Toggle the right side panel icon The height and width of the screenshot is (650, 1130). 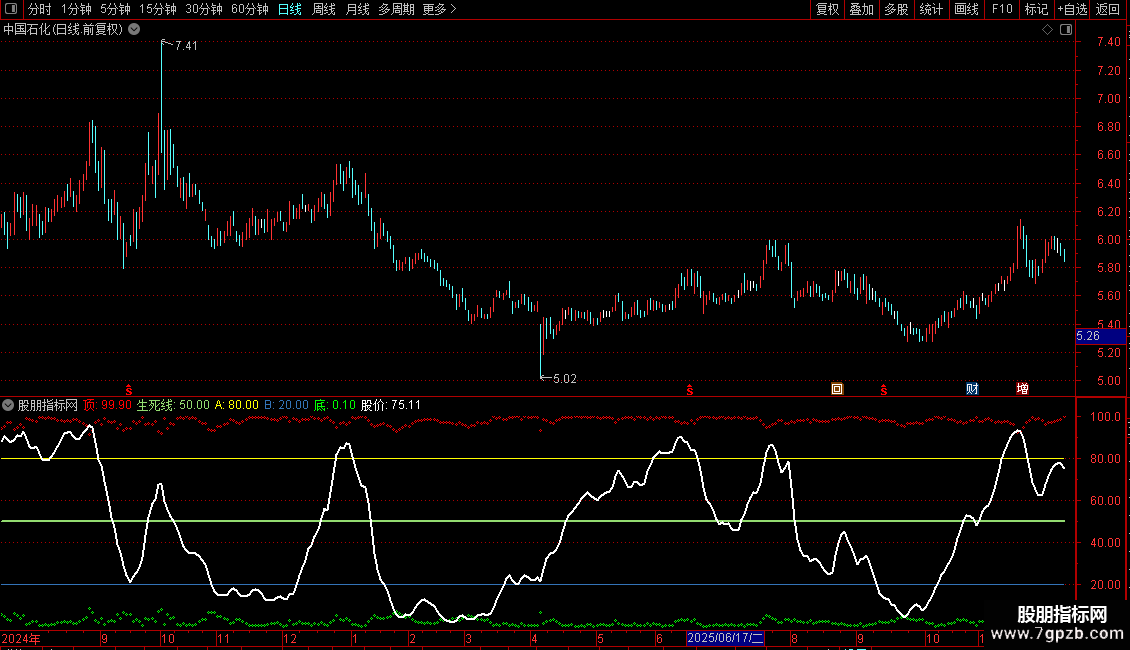click(x=1066, y=30)
